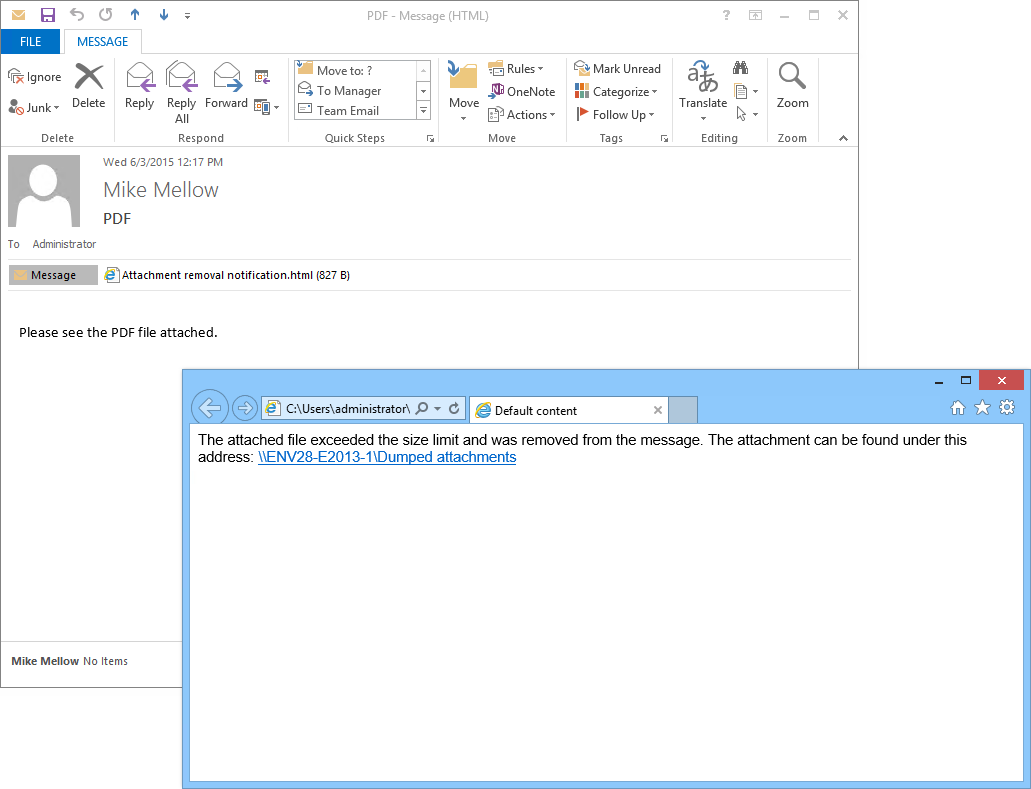Collapse the ribbon
The height and width of the screenshot is (789, 1031).
844,138
